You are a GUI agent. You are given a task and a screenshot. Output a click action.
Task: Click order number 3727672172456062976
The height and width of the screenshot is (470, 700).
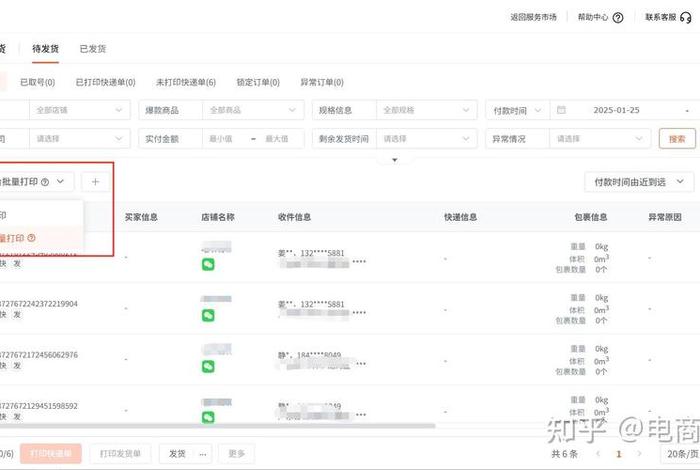click(x=38, y=355)
